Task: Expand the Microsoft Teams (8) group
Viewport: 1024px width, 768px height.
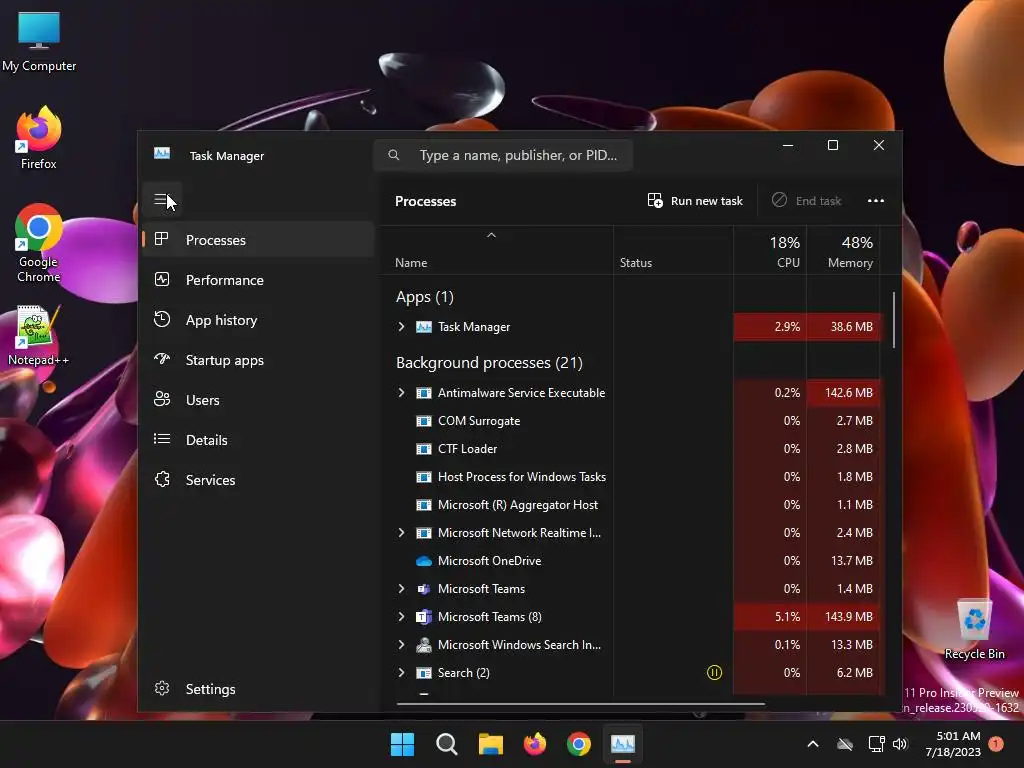Action: coord(402,616)
